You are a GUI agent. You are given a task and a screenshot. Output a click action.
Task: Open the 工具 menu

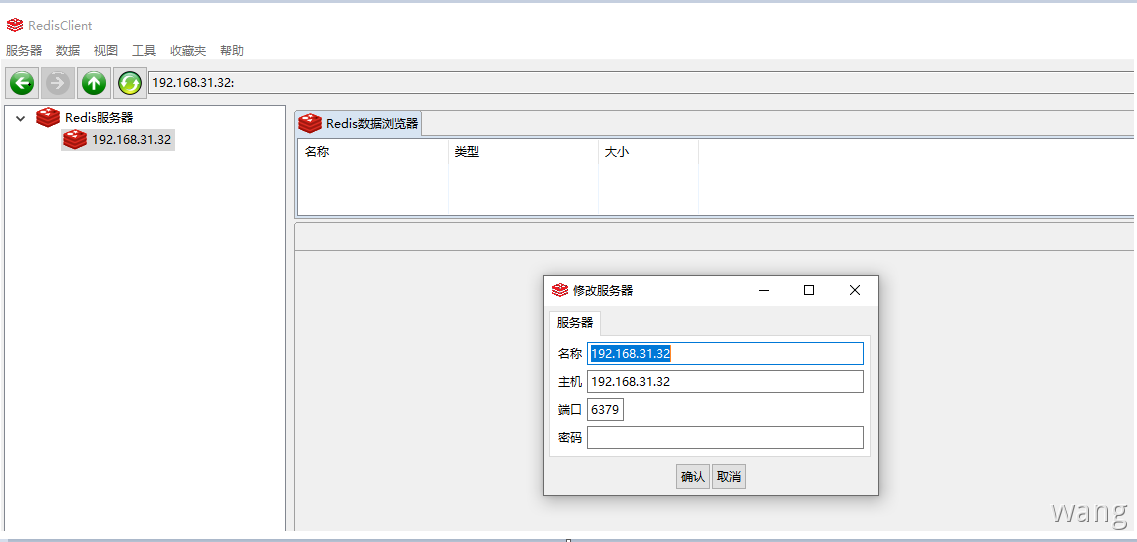click(144, 50)
